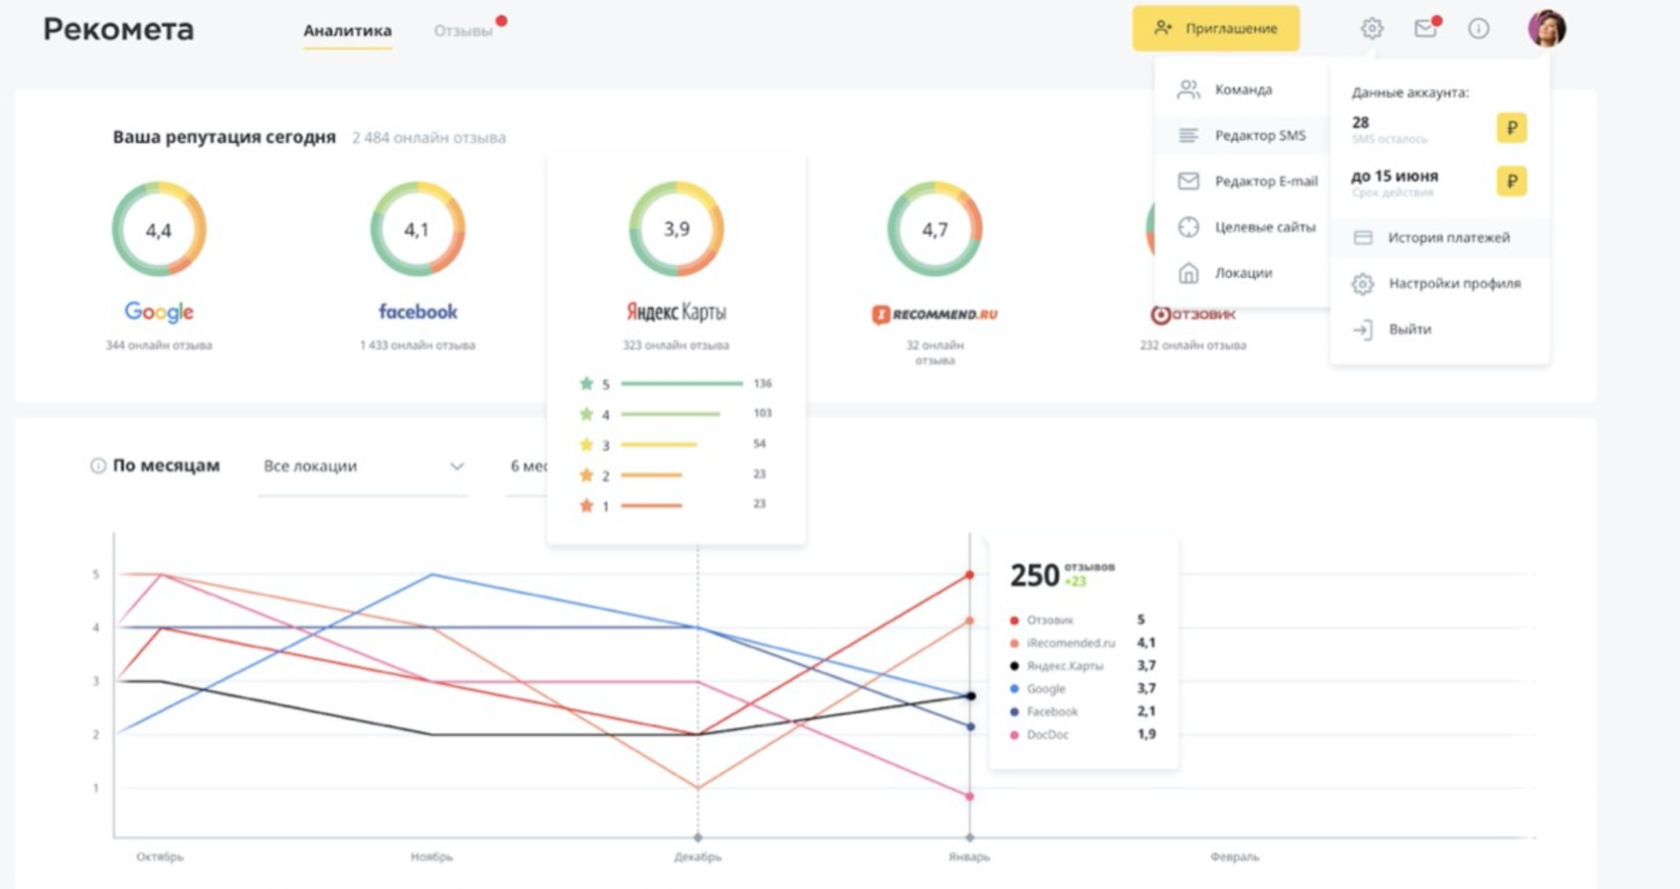
Task: Click the Ноябрь axis label
Action: [432, 857]
